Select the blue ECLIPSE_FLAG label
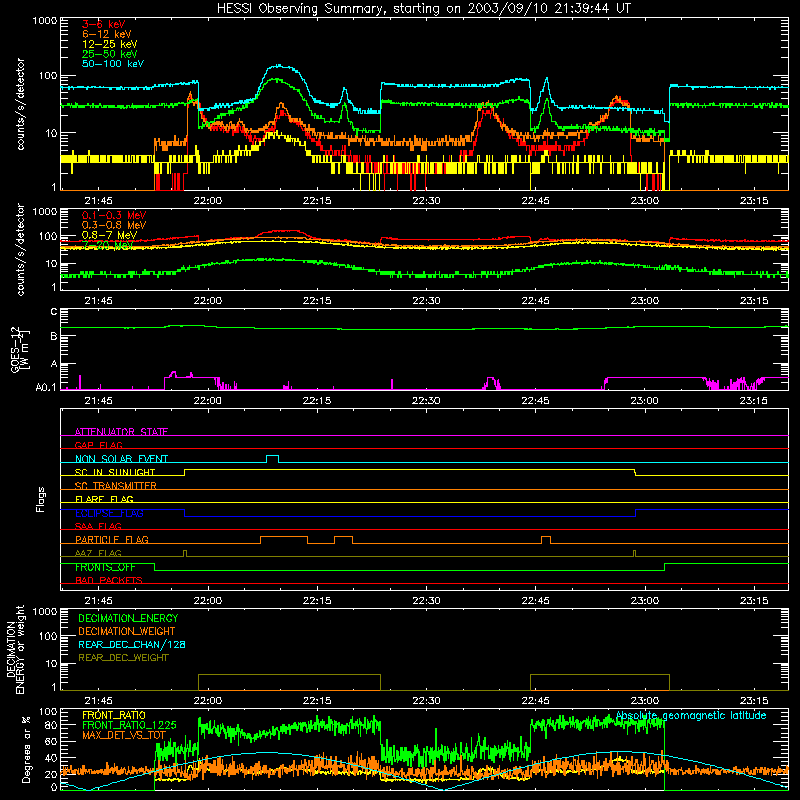 pos(109,513)
